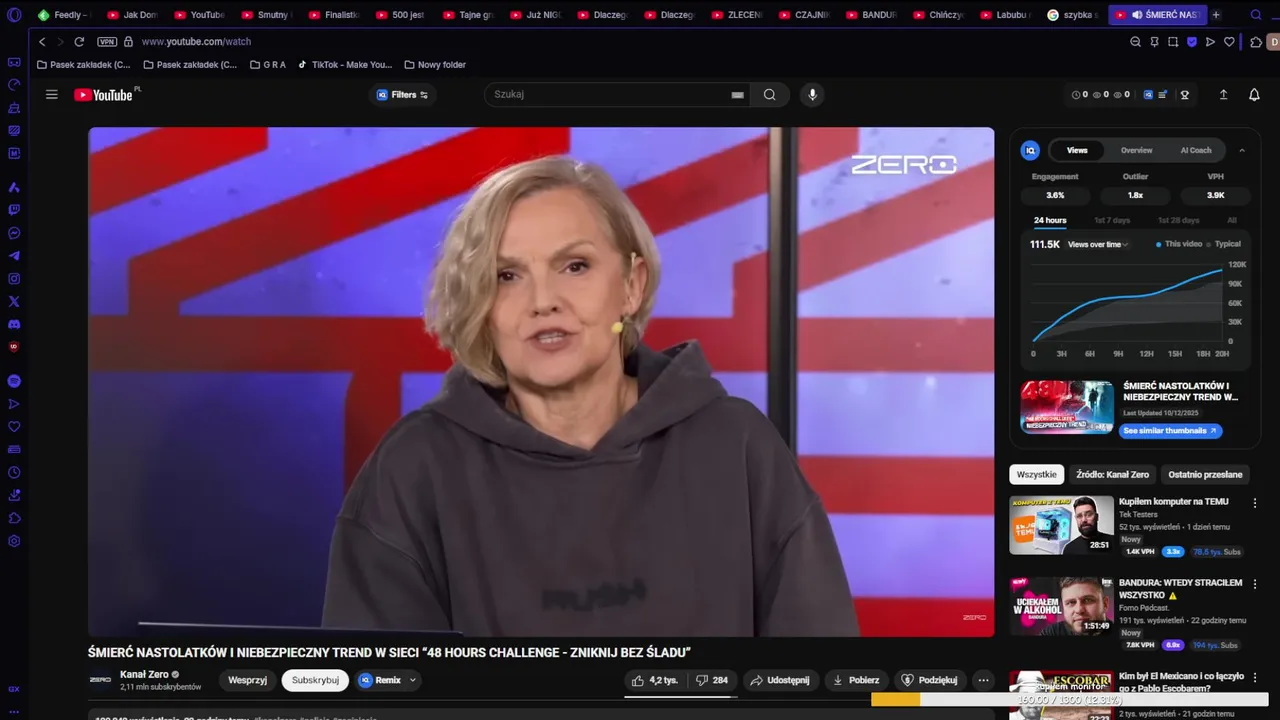The width and height of the screenshot is (1280, 720).
Task: Take a snapshot with the toolbar capture icon
Action: 1173,42
